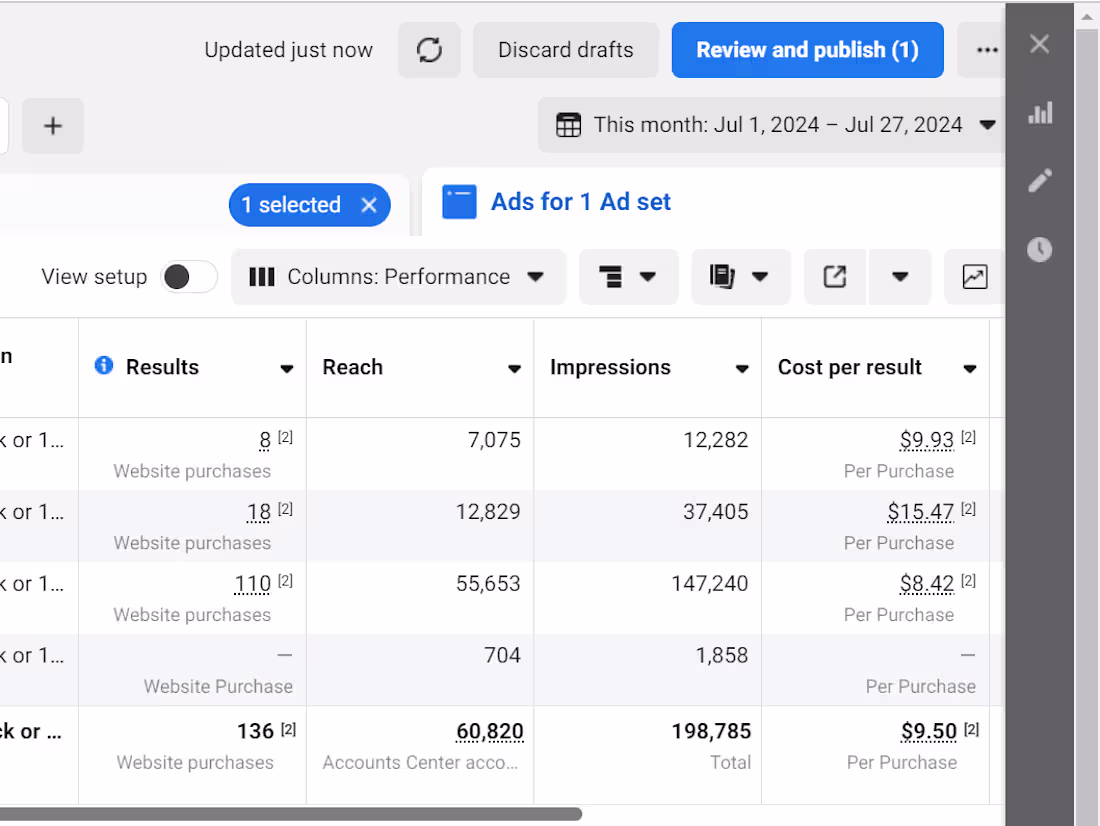The height and width of the screenshot is (826, 1100).
Task: Click Discard drafts button
Action: tap(566, 50)
